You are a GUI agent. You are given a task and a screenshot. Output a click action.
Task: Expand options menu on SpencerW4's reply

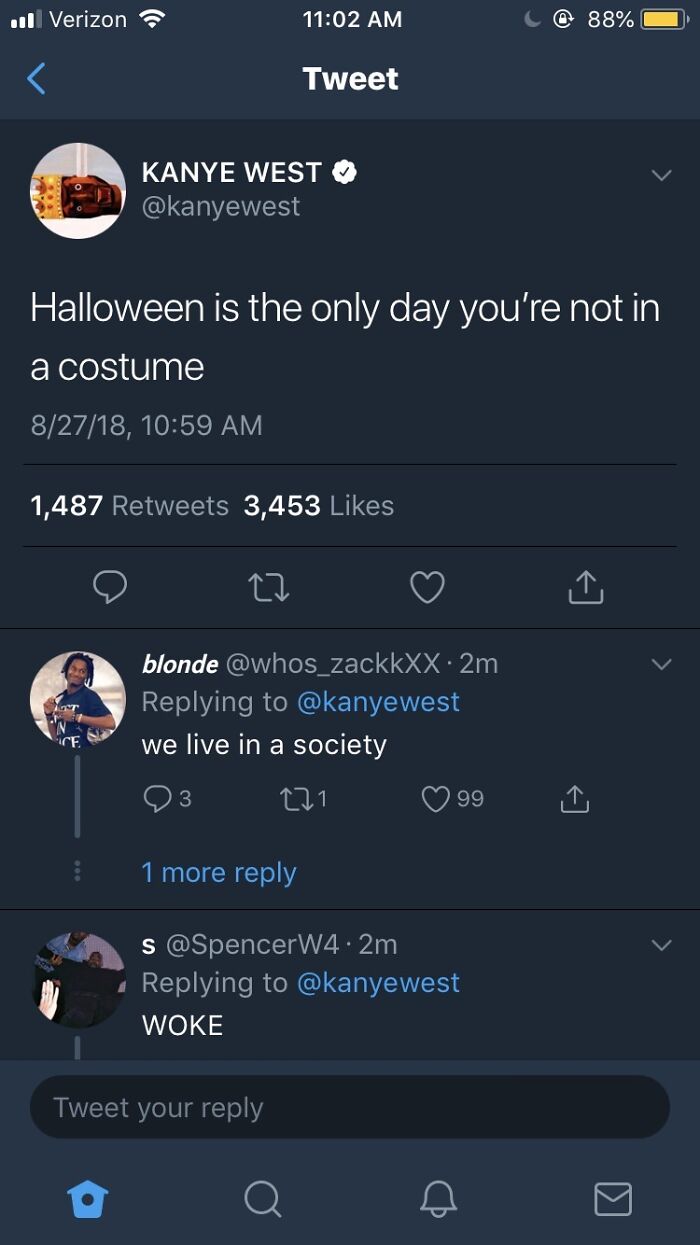pyautogui.click(x=661, y=942)
